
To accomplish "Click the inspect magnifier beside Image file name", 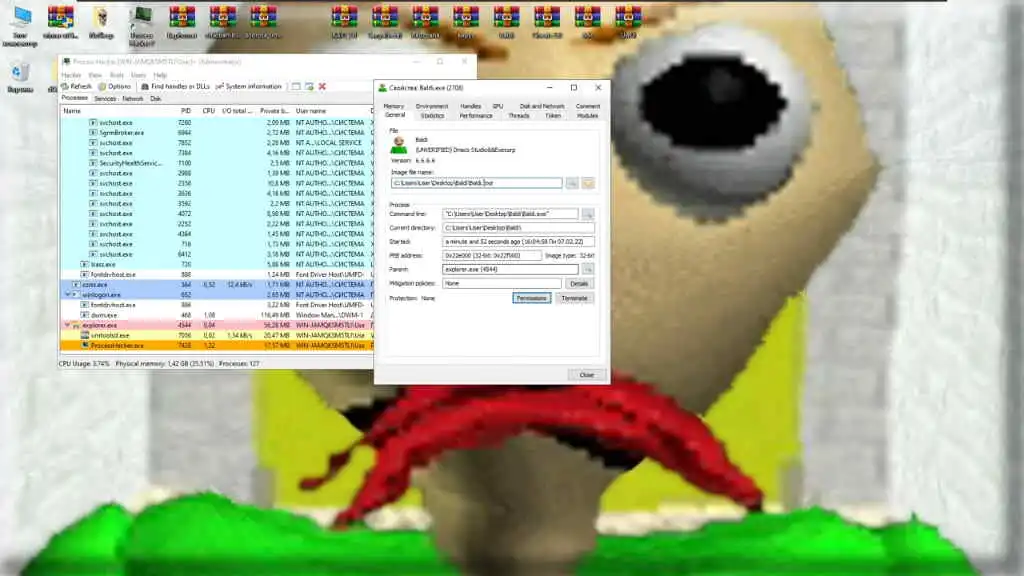I will point(572,184).
